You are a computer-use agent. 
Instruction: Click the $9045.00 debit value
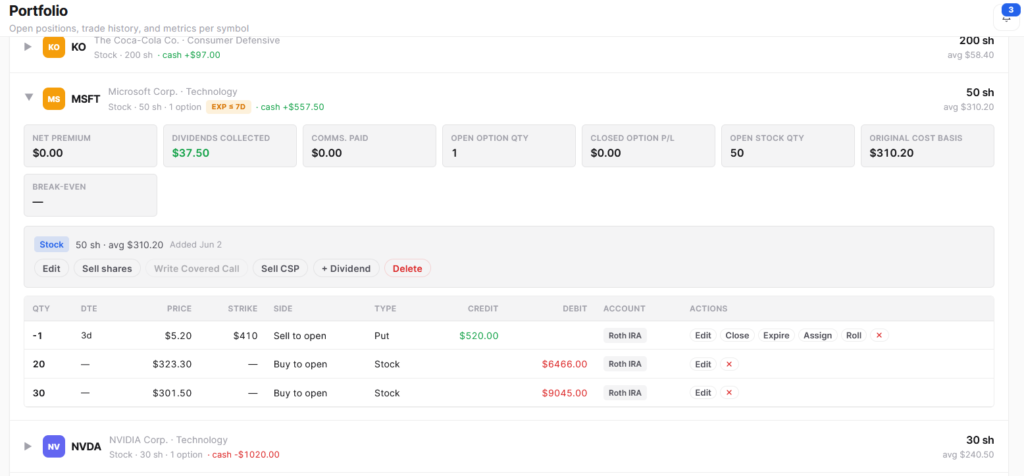(x=564, y=393)
